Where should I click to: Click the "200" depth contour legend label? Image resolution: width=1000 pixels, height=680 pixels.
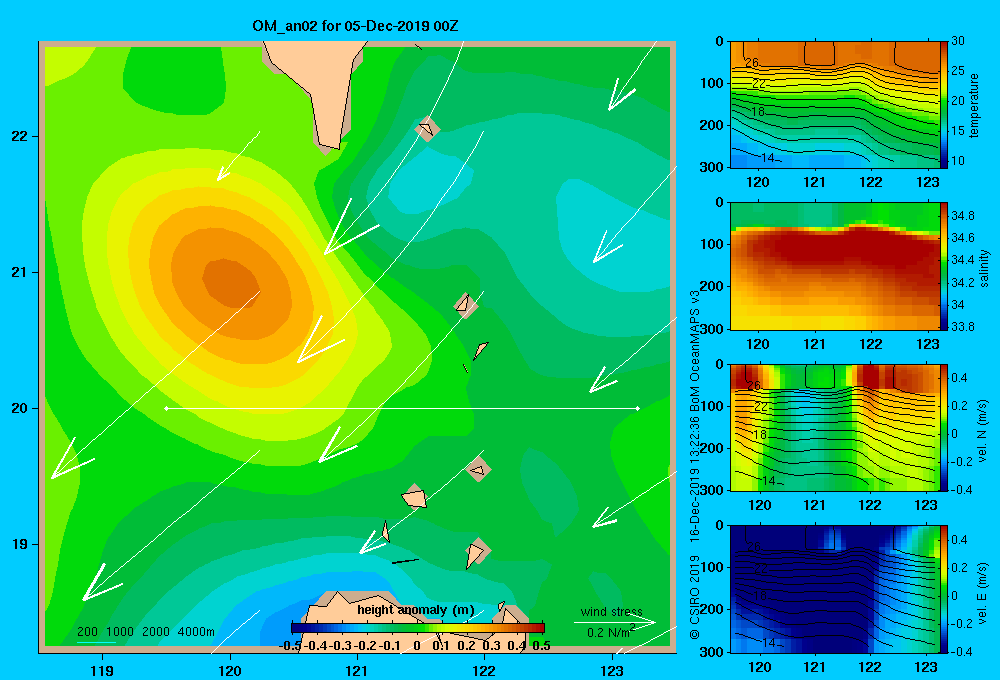87,632
